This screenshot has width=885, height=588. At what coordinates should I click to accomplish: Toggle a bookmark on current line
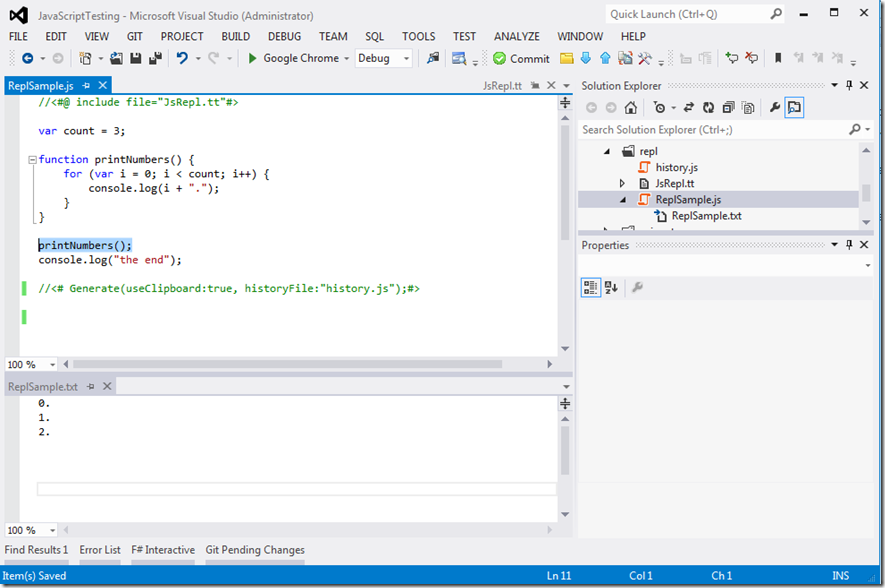(x=778, y=58)
